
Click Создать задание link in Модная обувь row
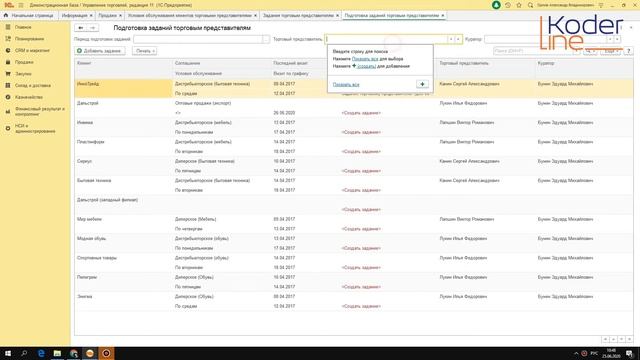point(361,248)
